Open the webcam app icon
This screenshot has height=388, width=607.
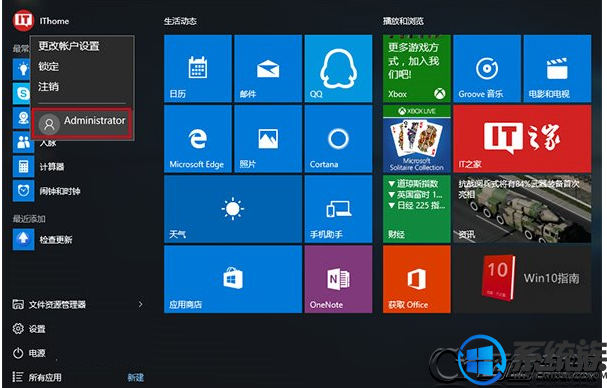(x=22, y=118)
